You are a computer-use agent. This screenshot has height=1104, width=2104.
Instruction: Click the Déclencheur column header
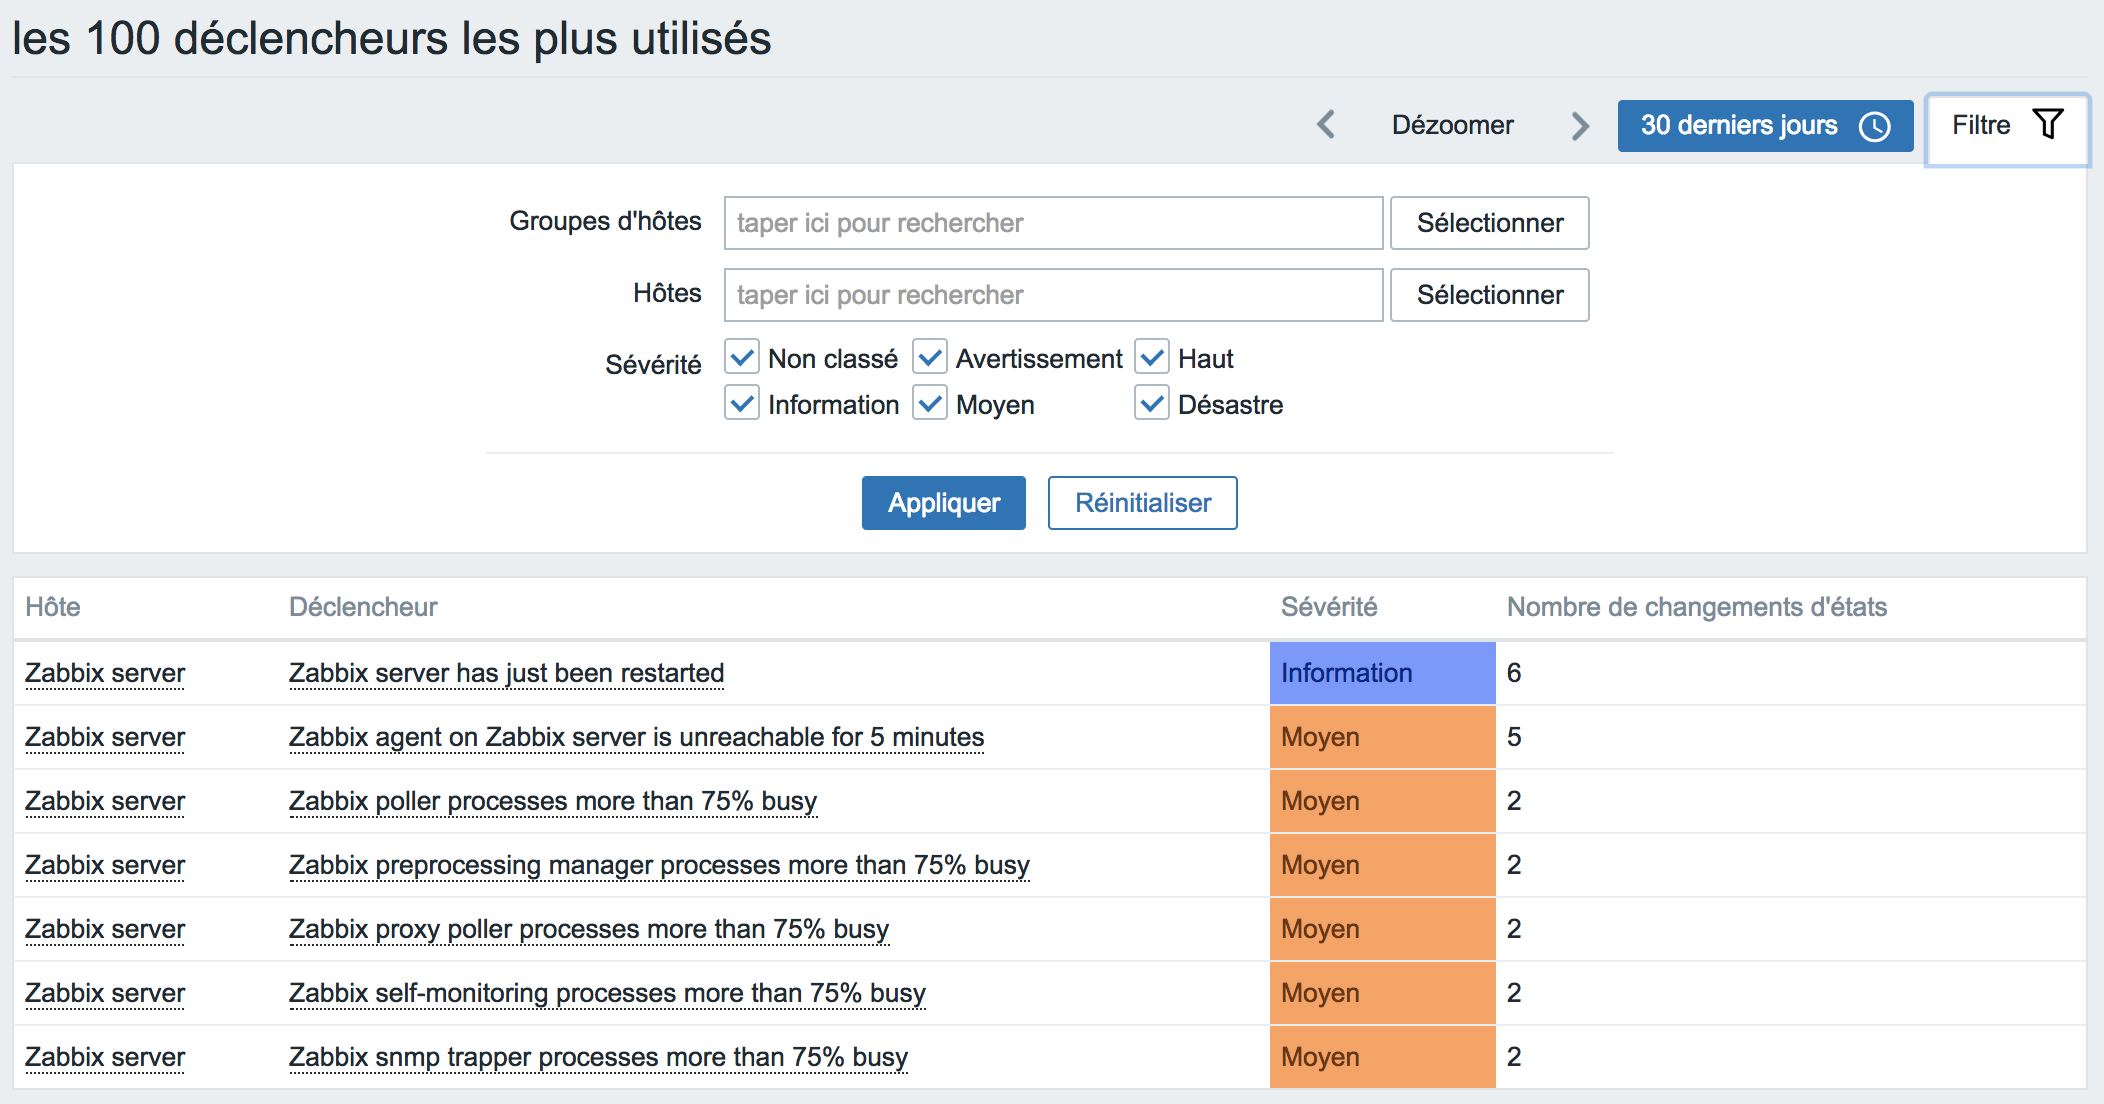coord(363,607)
